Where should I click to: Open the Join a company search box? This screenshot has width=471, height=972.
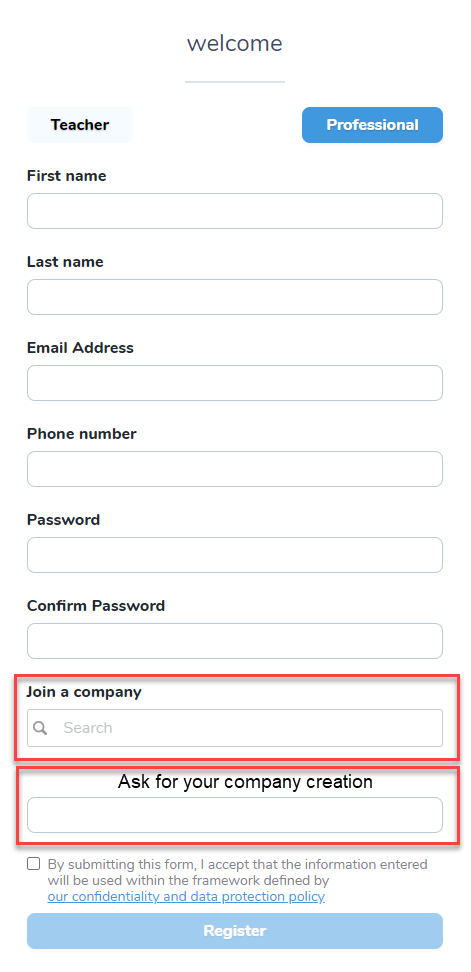pyautogui.click(x=235, y=728)
